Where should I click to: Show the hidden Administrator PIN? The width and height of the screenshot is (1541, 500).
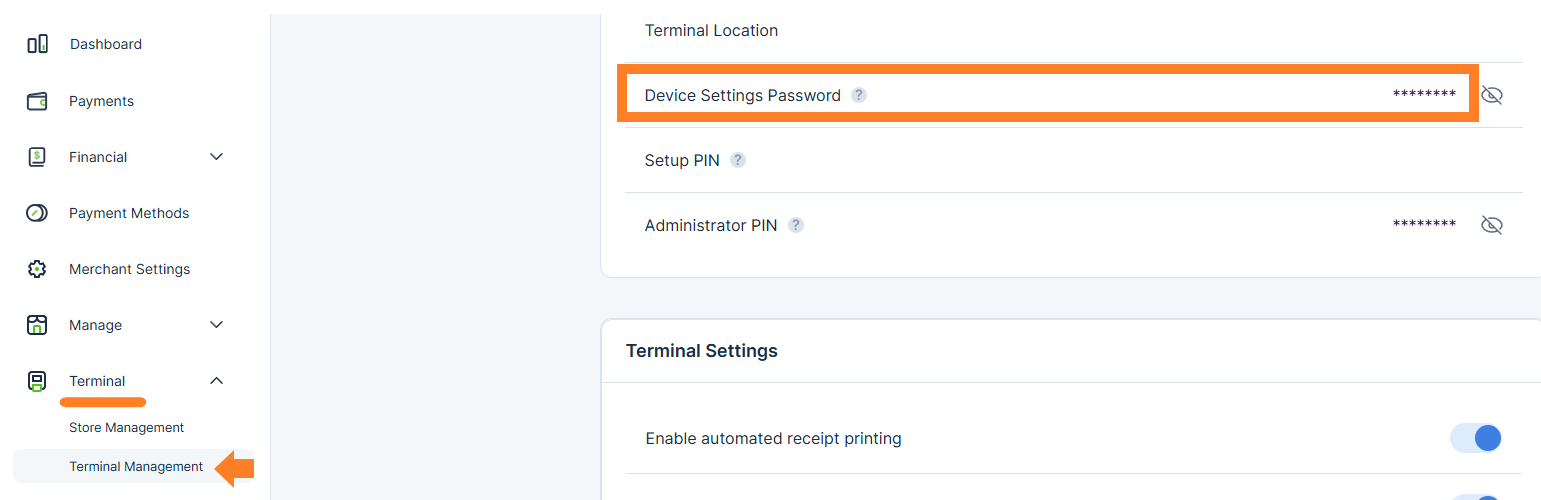(1491, 225)
